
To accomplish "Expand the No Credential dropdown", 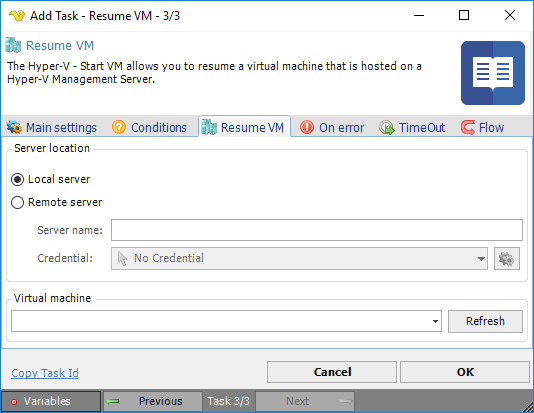I will click(x=481, y=258).
